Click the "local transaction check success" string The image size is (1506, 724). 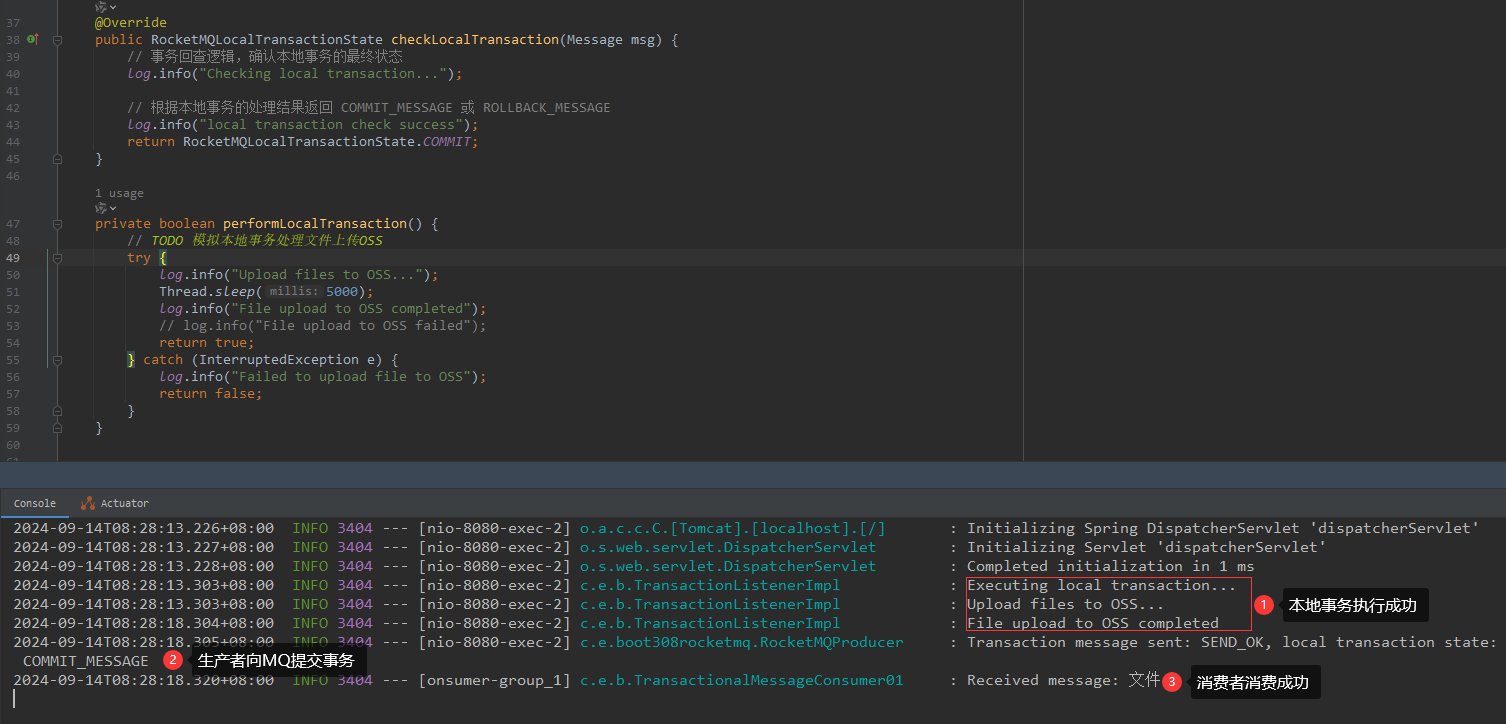pyautogui.click(x=331, y=125)
